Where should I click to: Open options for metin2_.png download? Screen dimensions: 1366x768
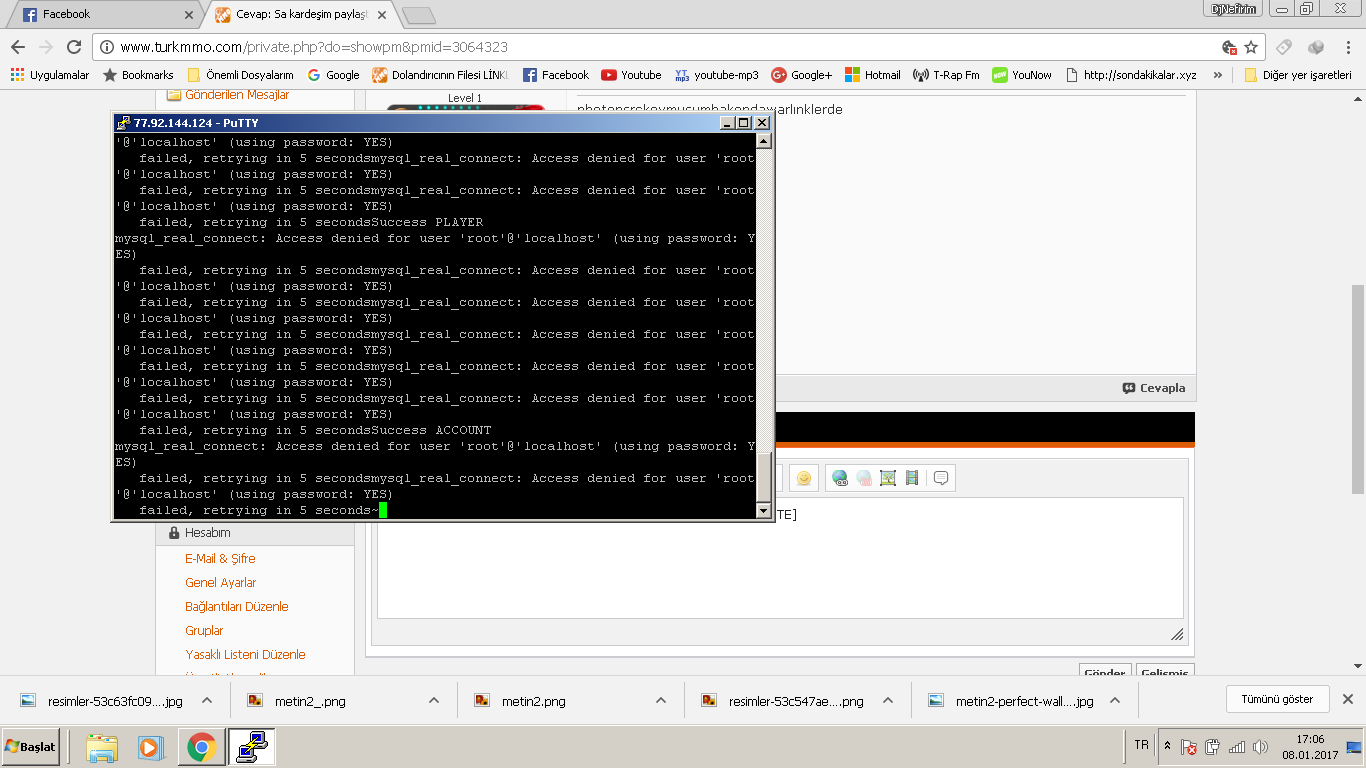[x=434, y=700]
